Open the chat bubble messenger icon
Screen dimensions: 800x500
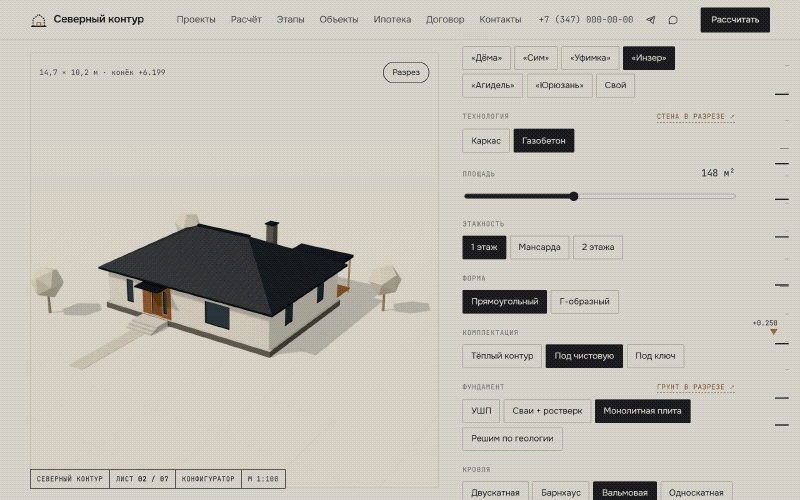[673, 20]
